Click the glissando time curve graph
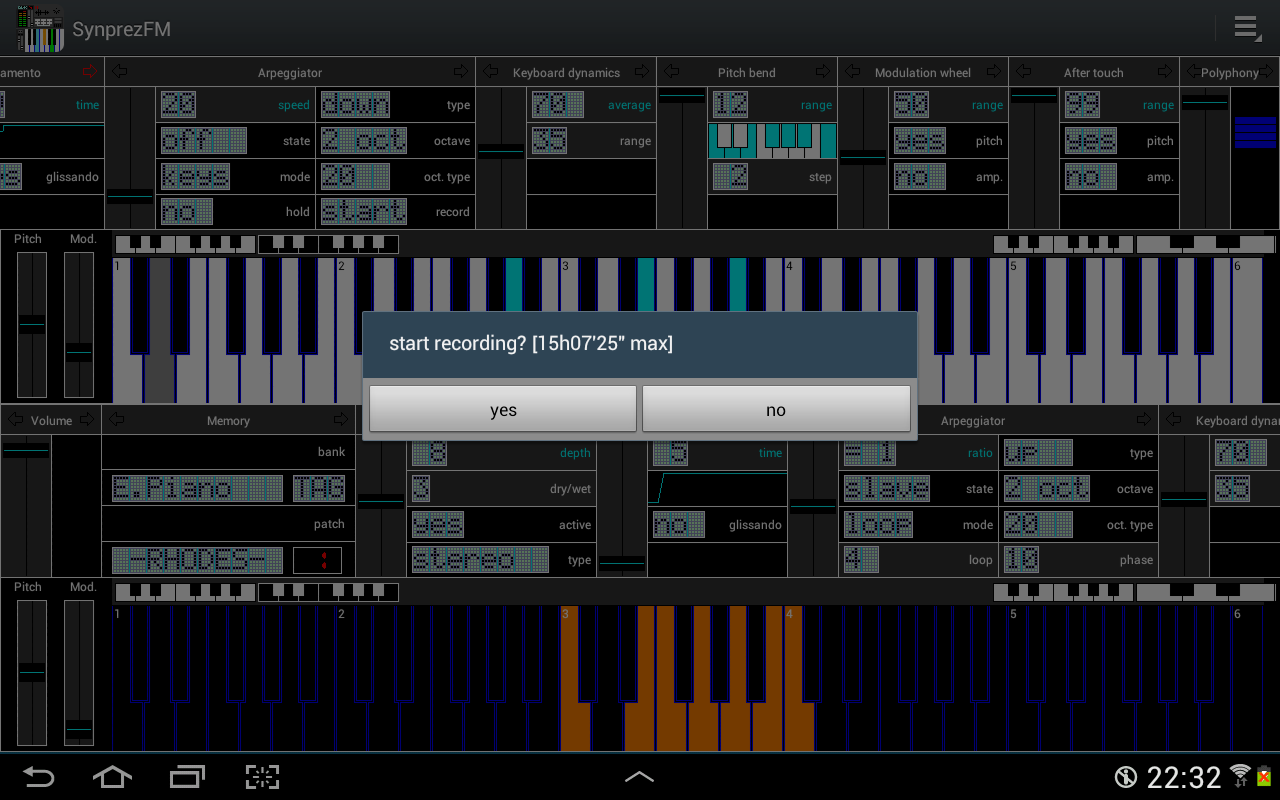Screen dimensions: 1280x800 pyautogui.click(x=716, y=488)
